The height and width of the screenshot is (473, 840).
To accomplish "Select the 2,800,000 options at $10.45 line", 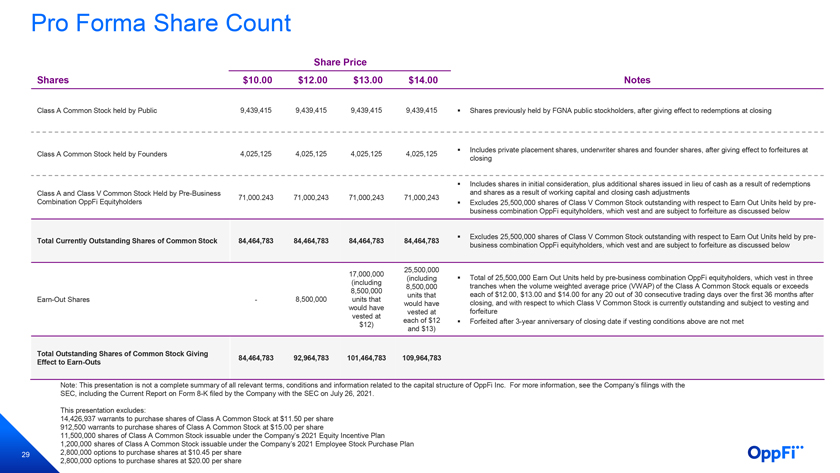I will (x=151, y=453).
